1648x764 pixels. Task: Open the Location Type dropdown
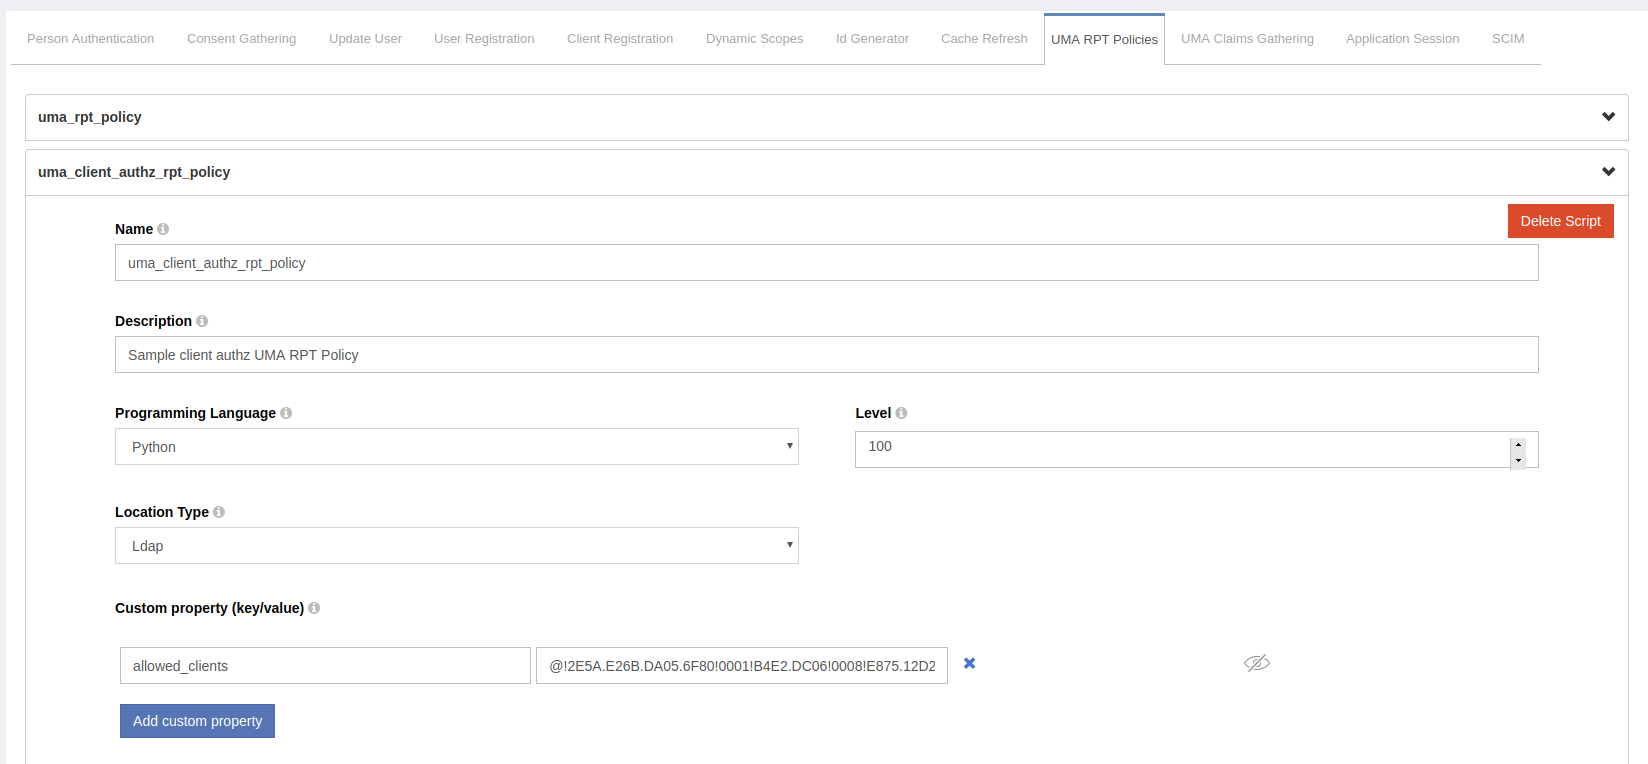coord(456,546)
